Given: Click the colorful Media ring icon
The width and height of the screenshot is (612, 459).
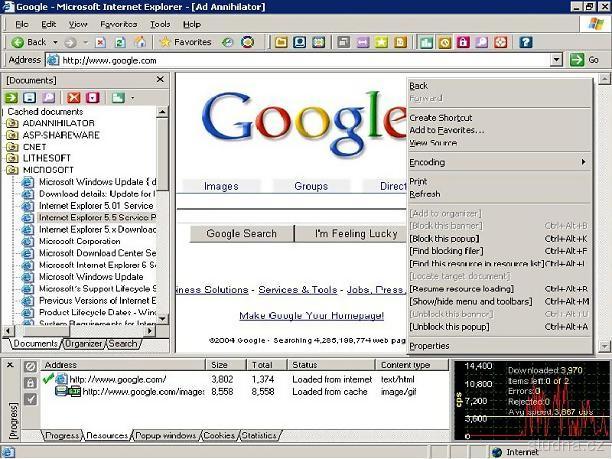Looking at the screenshot, I should [247, 42].
